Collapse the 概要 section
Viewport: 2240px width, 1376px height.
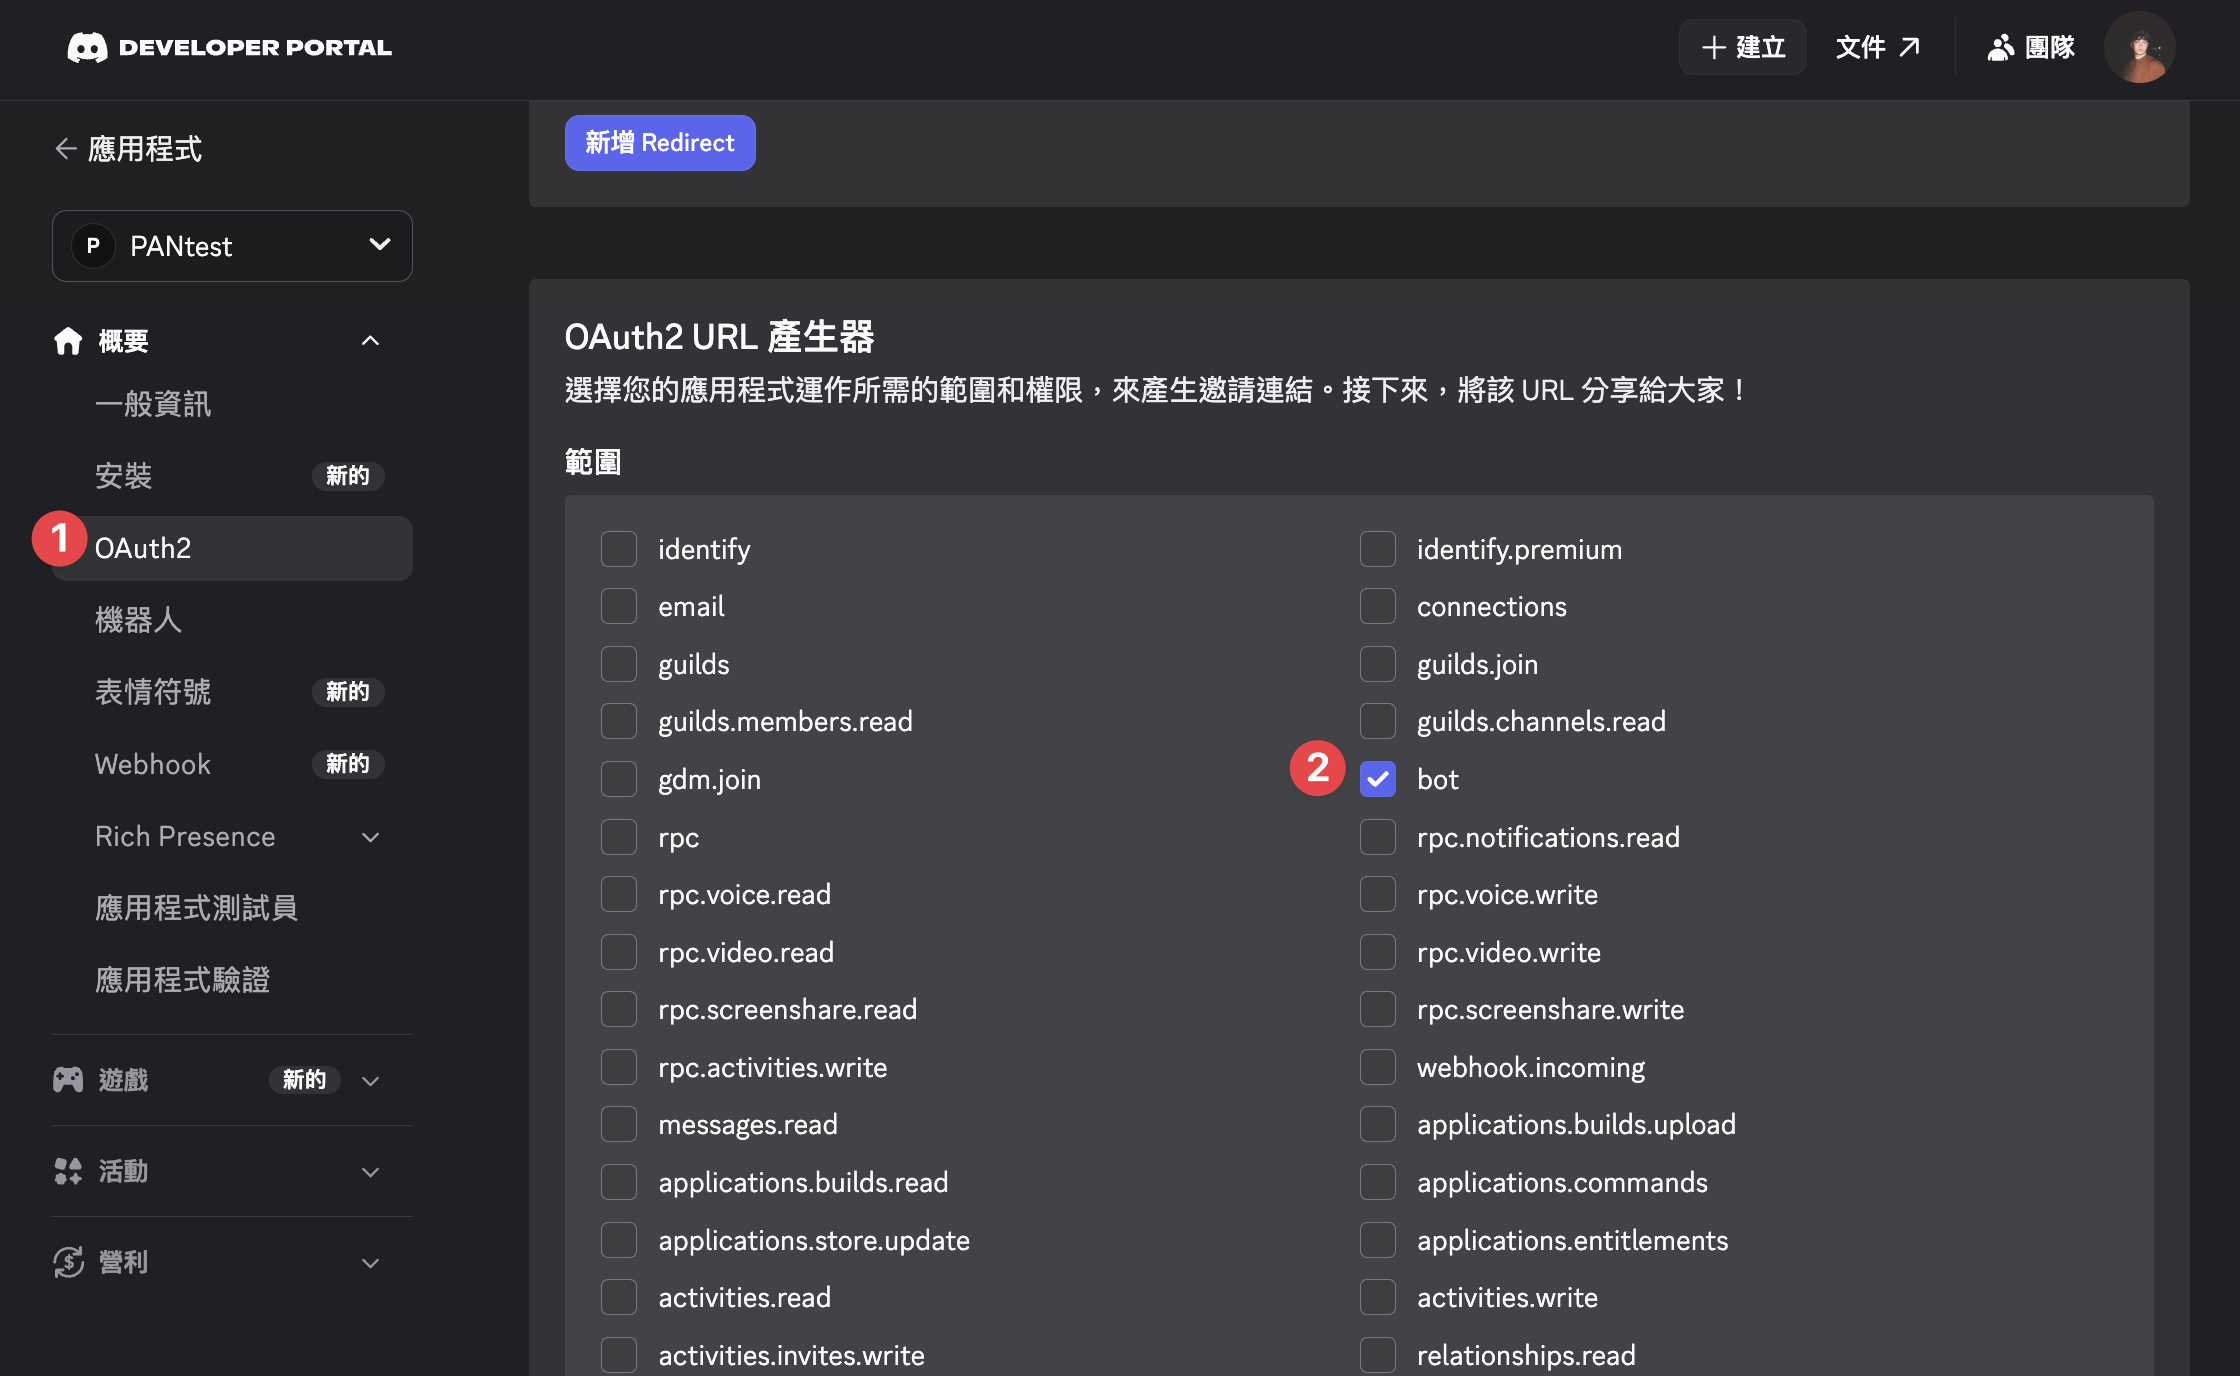[371, 341]
